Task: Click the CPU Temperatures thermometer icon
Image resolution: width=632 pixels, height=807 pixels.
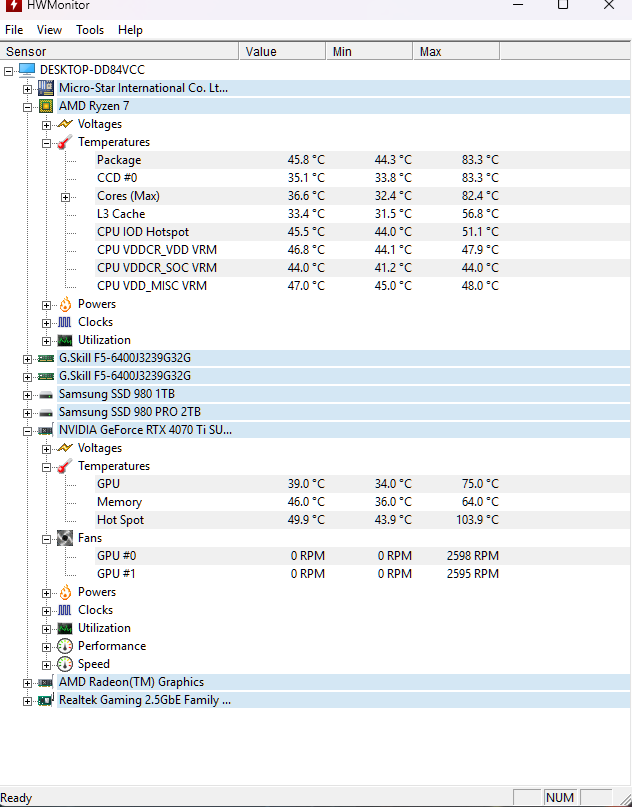Action: coord(65,142)
